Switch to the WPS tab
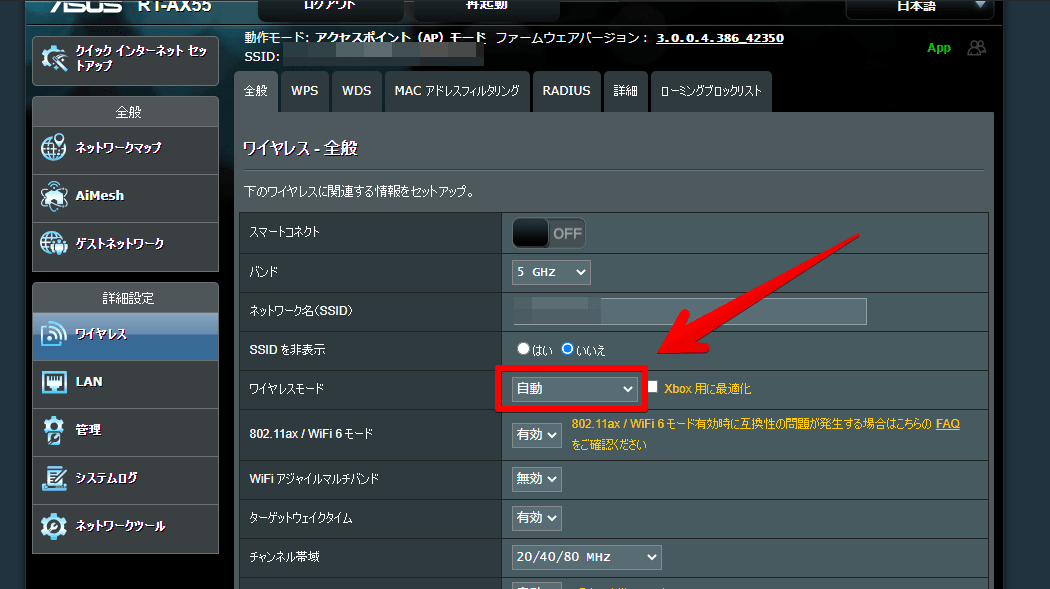Image resolution: width=1050 pixels, height=589 pixels. tap(305, 91)
